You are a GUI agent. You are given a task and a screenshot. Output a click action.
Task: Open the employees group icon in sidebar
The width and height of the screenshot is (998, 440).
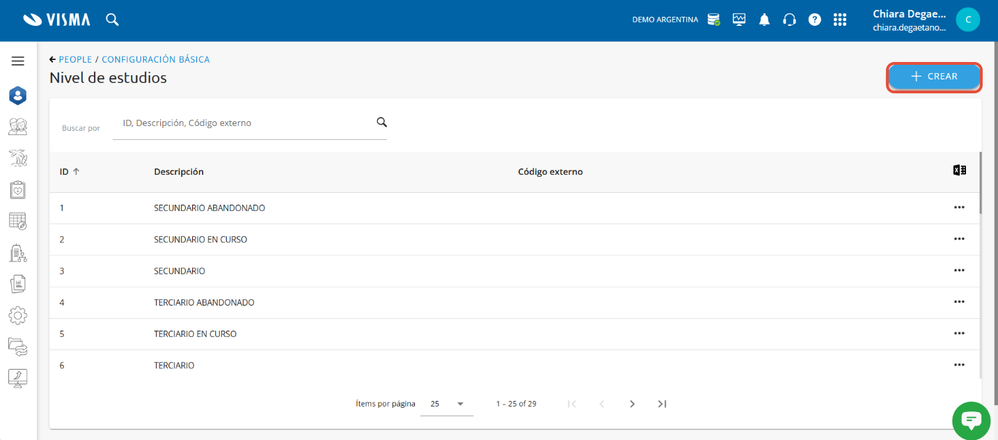pyautogui.click(x=18, y=127)
